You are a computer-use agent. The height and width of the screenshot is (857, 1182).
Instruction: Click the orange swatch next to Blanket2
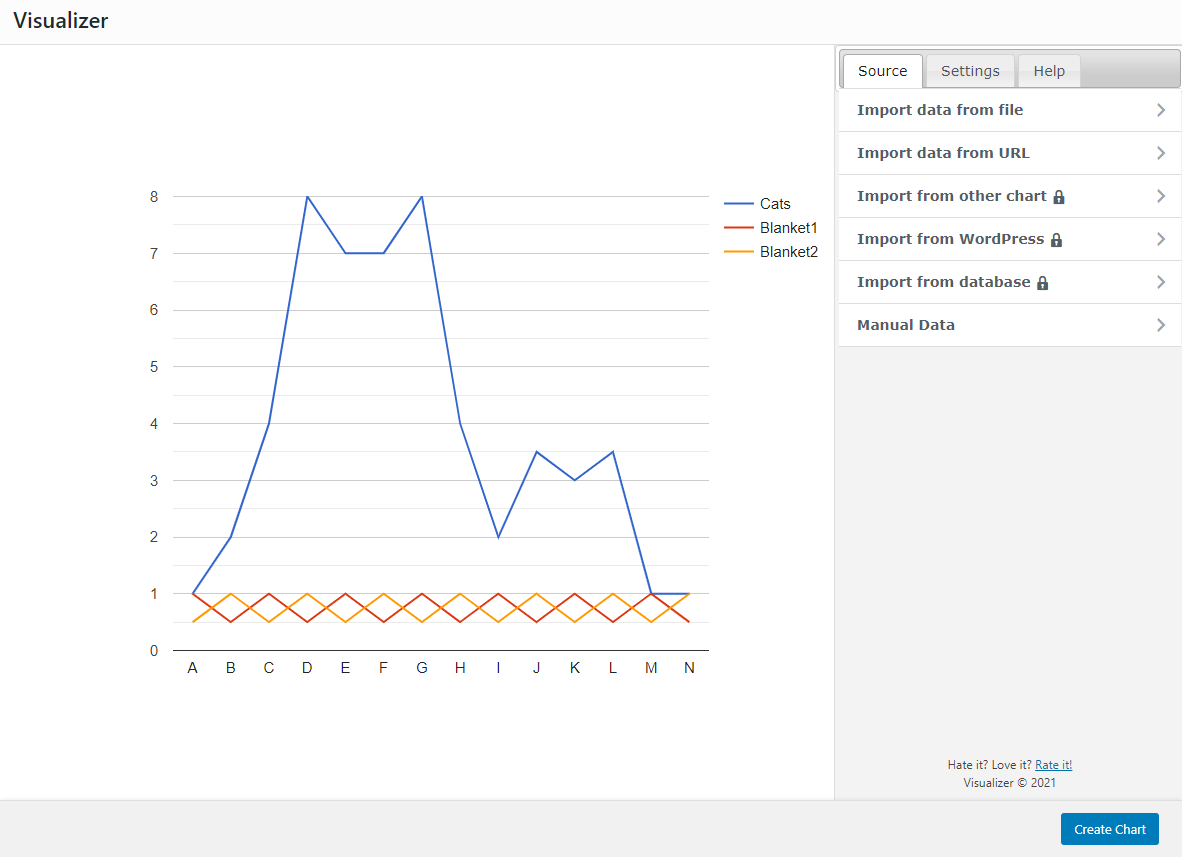pyautogui.click(x=737, y=252)
